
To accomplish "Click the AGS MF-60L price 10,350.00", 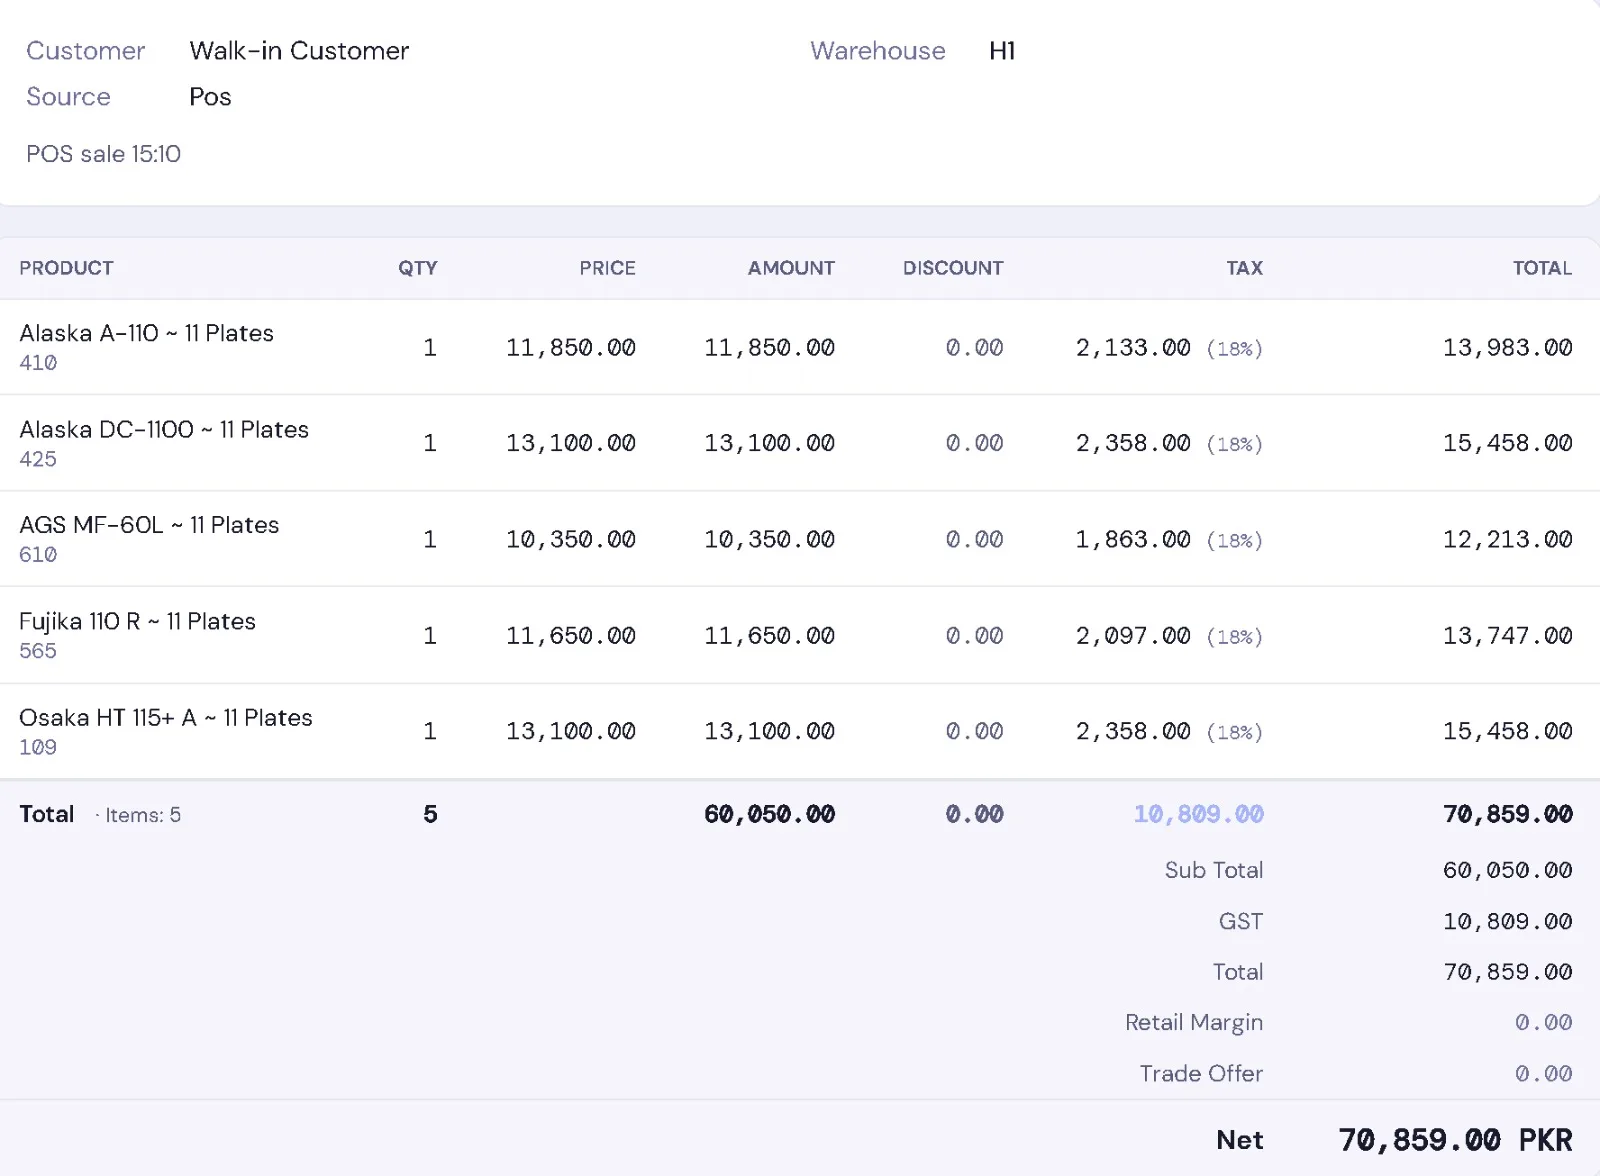I will point(571,540).
